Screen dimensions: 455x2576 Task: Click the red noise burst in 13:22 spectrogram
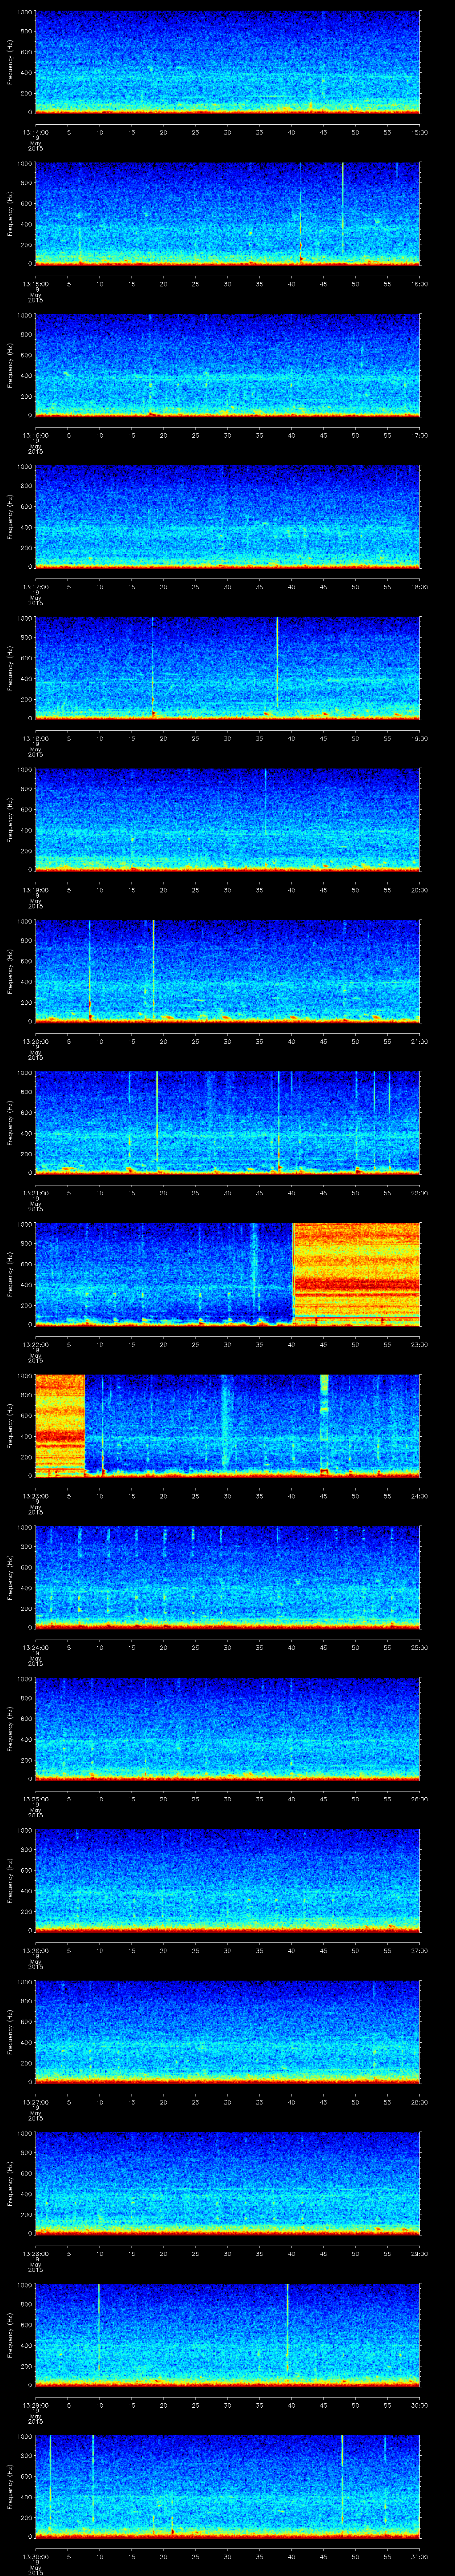[x=355, y=1273]
